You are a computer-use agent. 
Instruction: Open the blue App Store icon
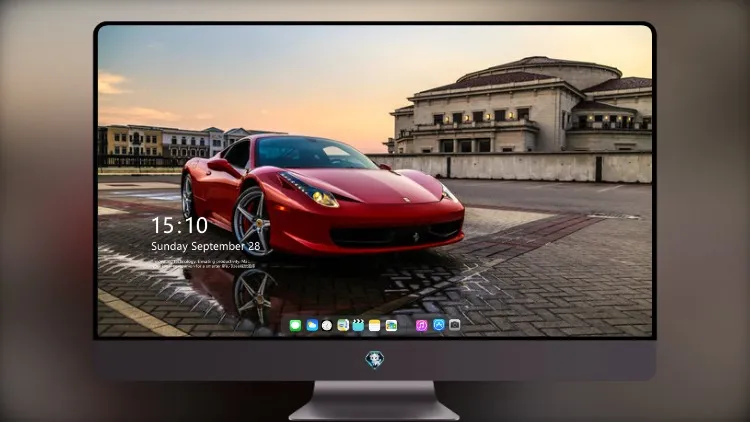click(x=439, y=325)
